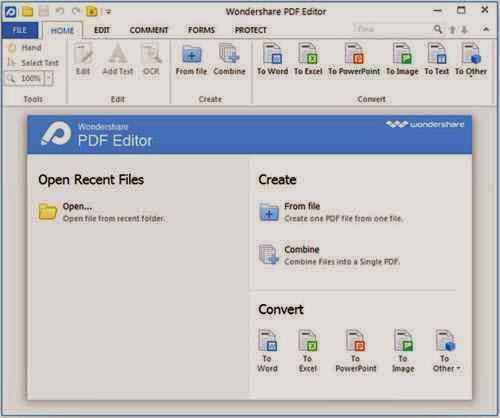Image resolution: width=500 pixels, height=418 pixels.
Task: Open the COMMENT tab
Action: pyautogui.click(x=149, y=30)
